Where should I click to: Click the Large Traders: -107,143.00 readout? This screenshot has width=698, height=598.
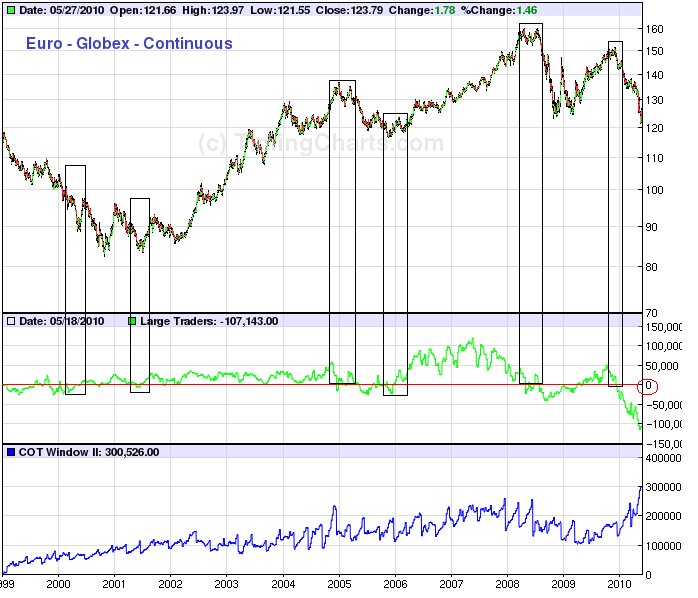(209, 321)
